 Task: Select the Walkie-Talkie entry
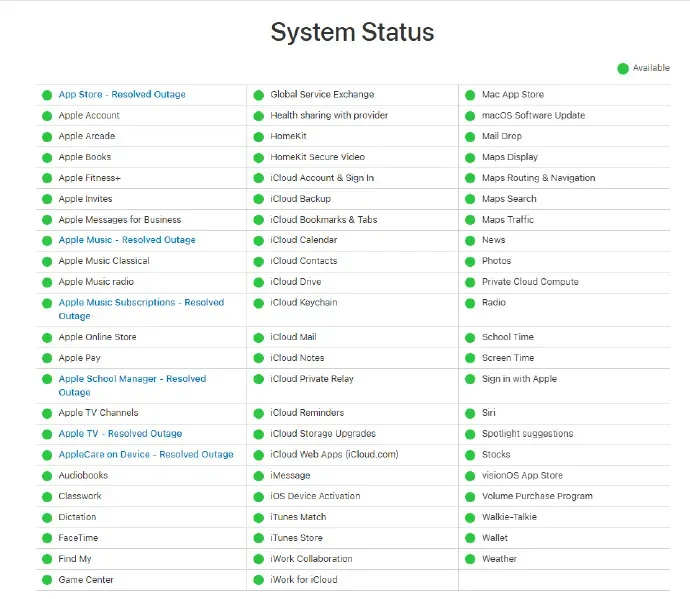[x=509, y=517]
